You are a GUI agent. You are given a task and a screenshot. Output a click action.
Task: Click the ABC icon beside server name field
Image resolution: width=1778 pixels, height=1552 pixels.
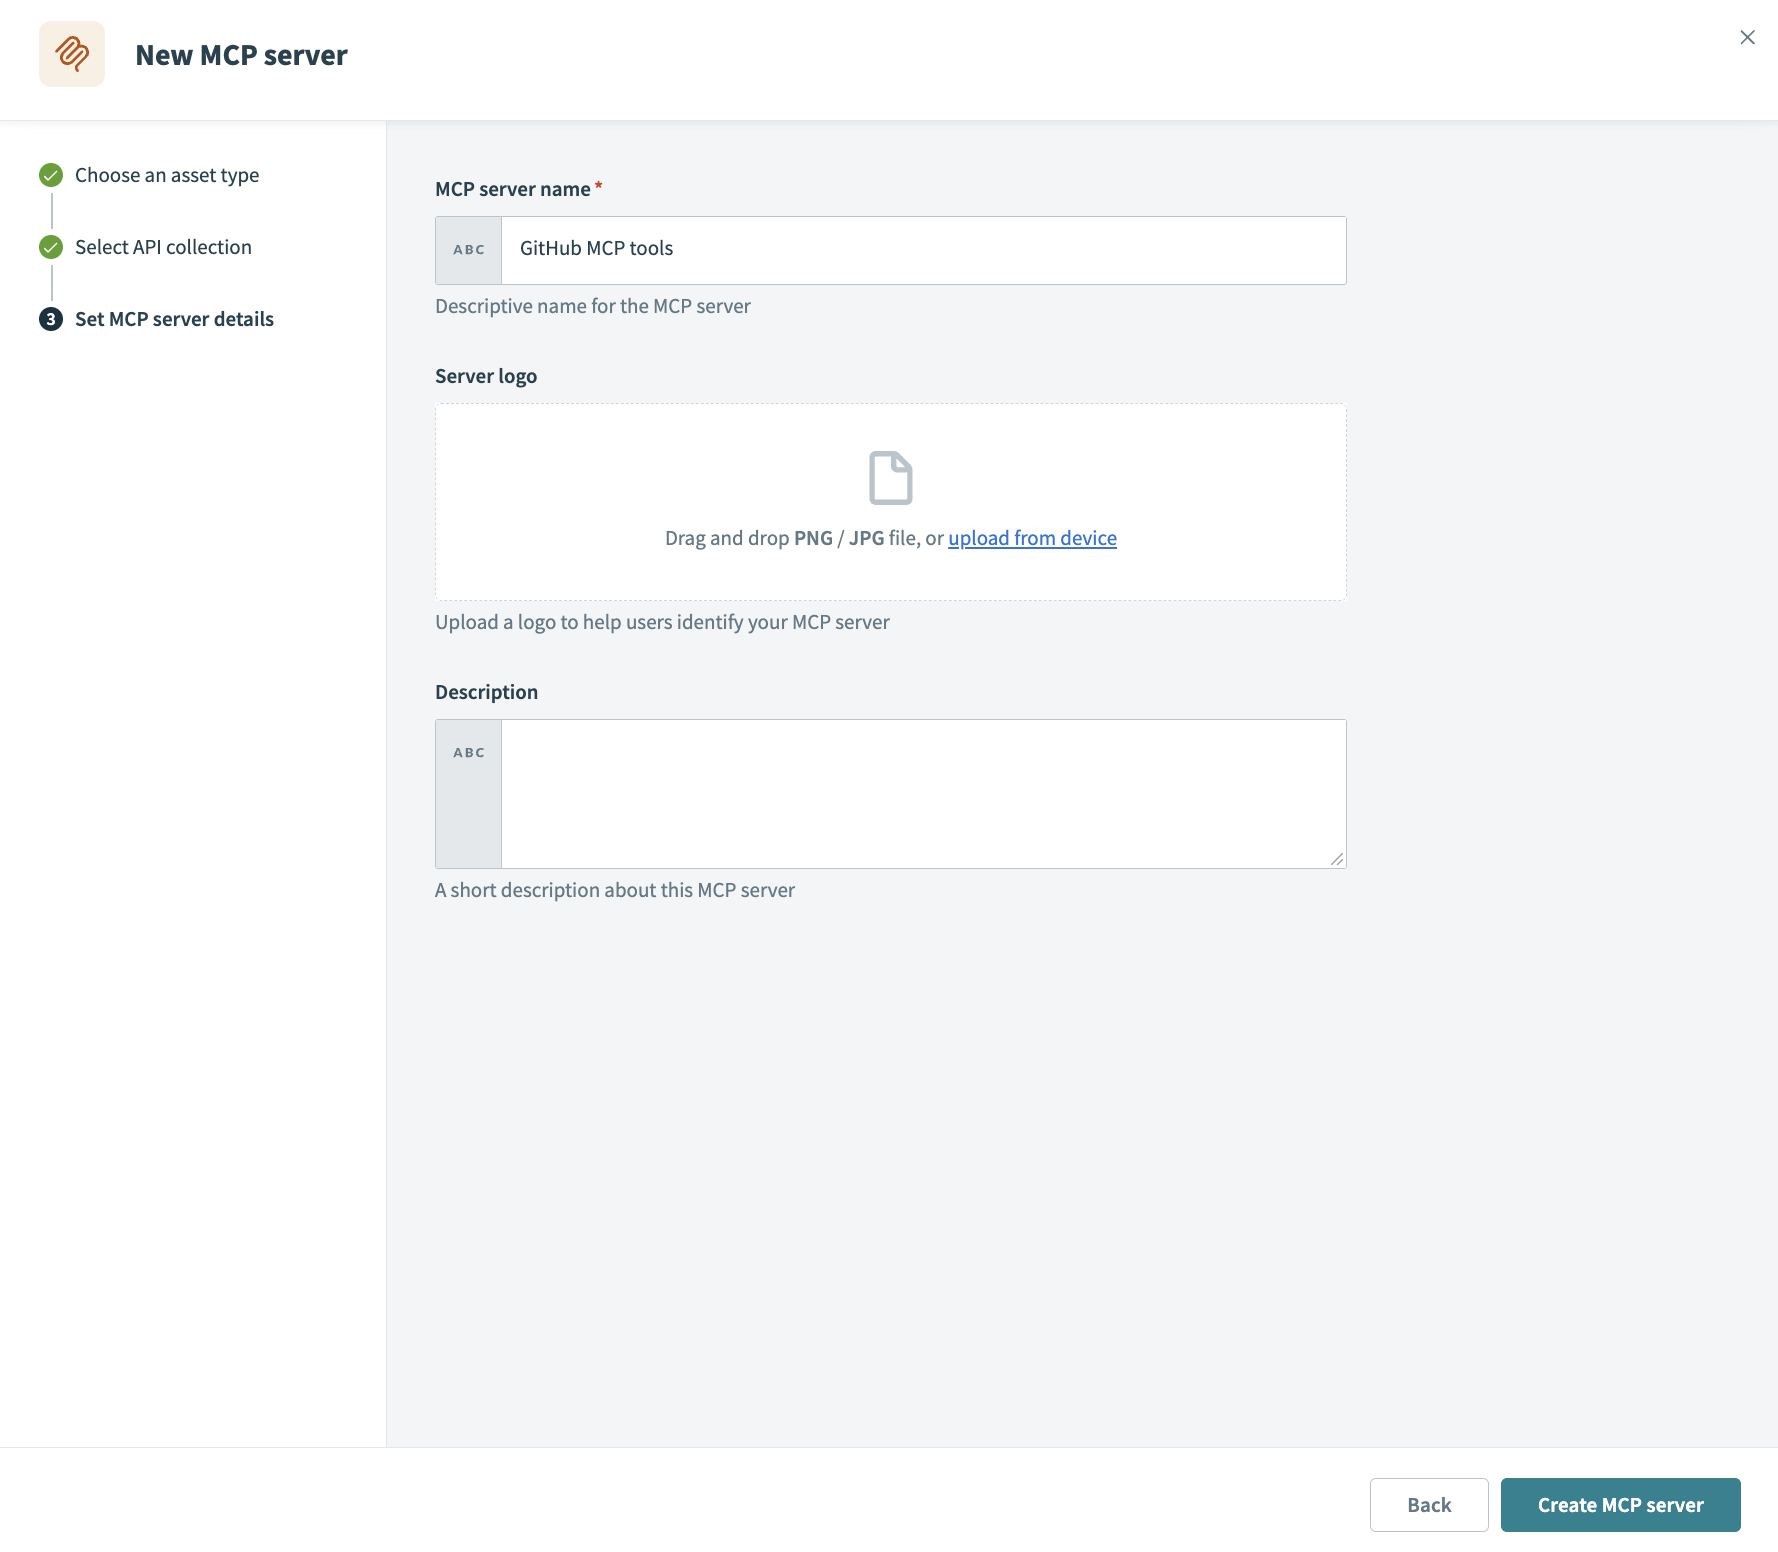pyautogui.click(x=467, y=250)
